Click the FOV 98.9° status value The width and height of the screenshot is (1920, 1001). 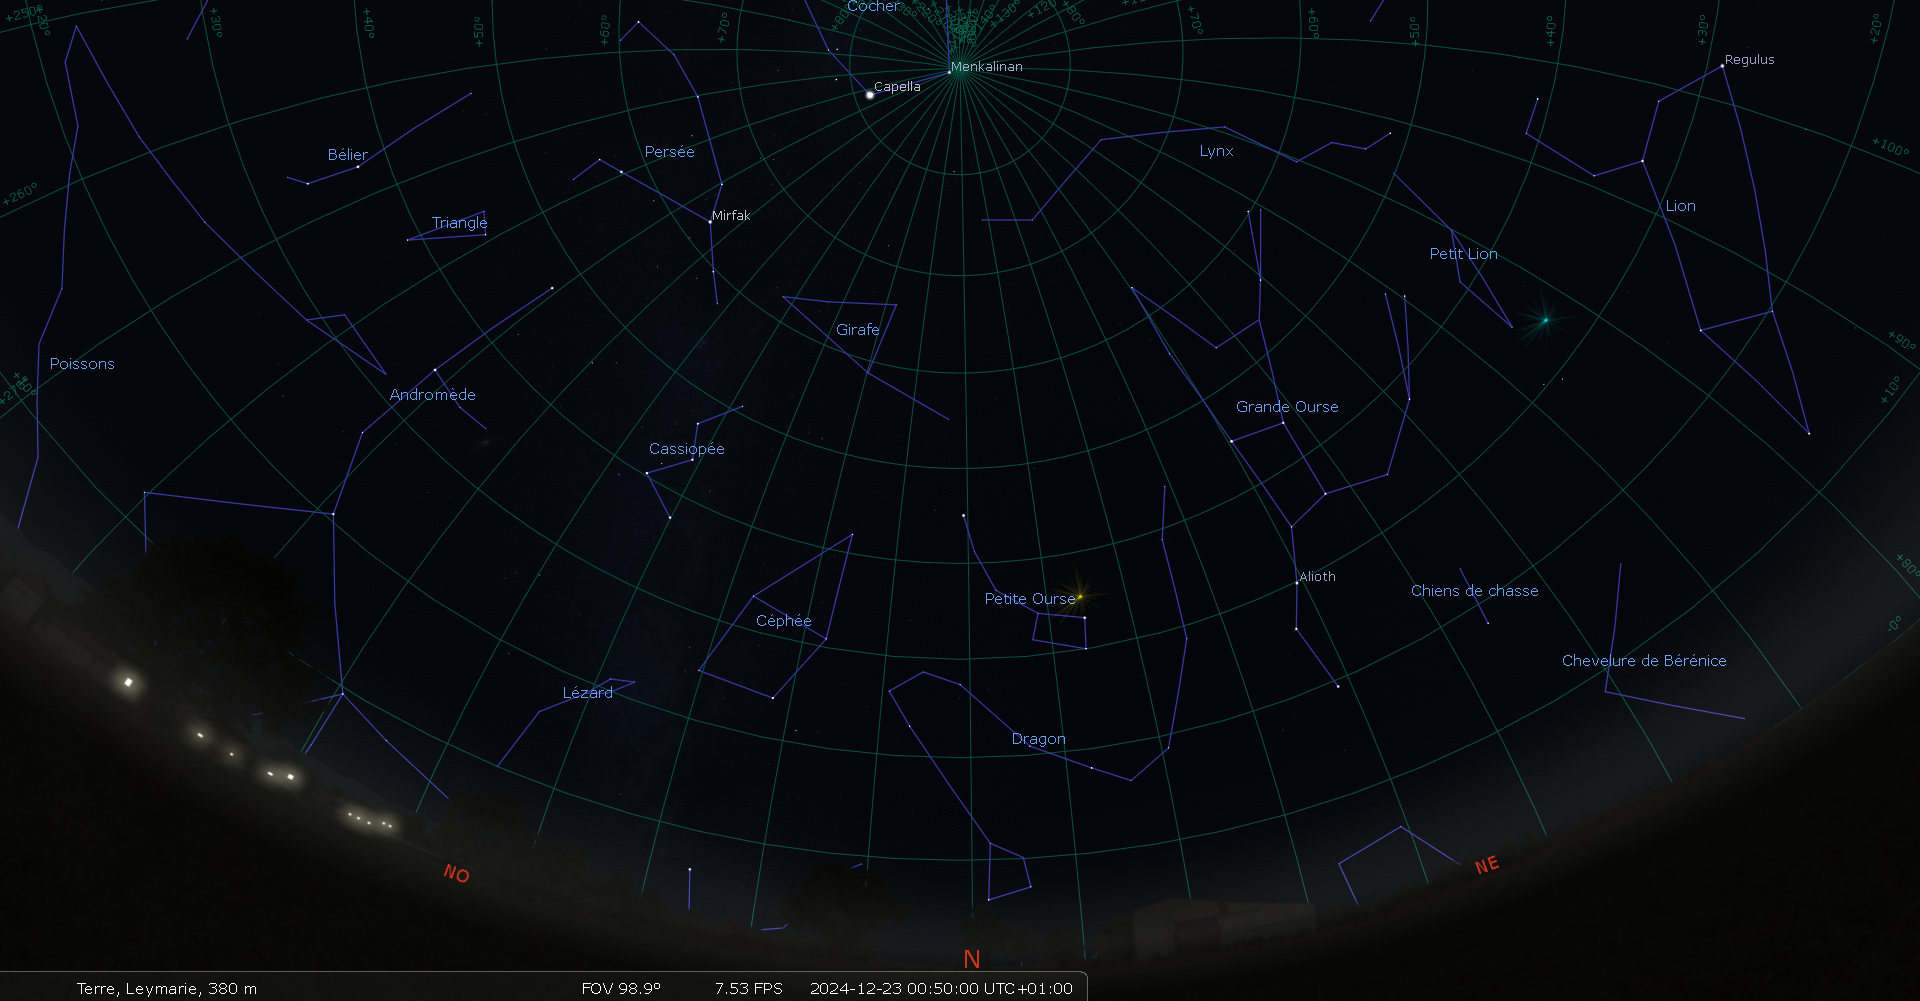pos(621,988)
